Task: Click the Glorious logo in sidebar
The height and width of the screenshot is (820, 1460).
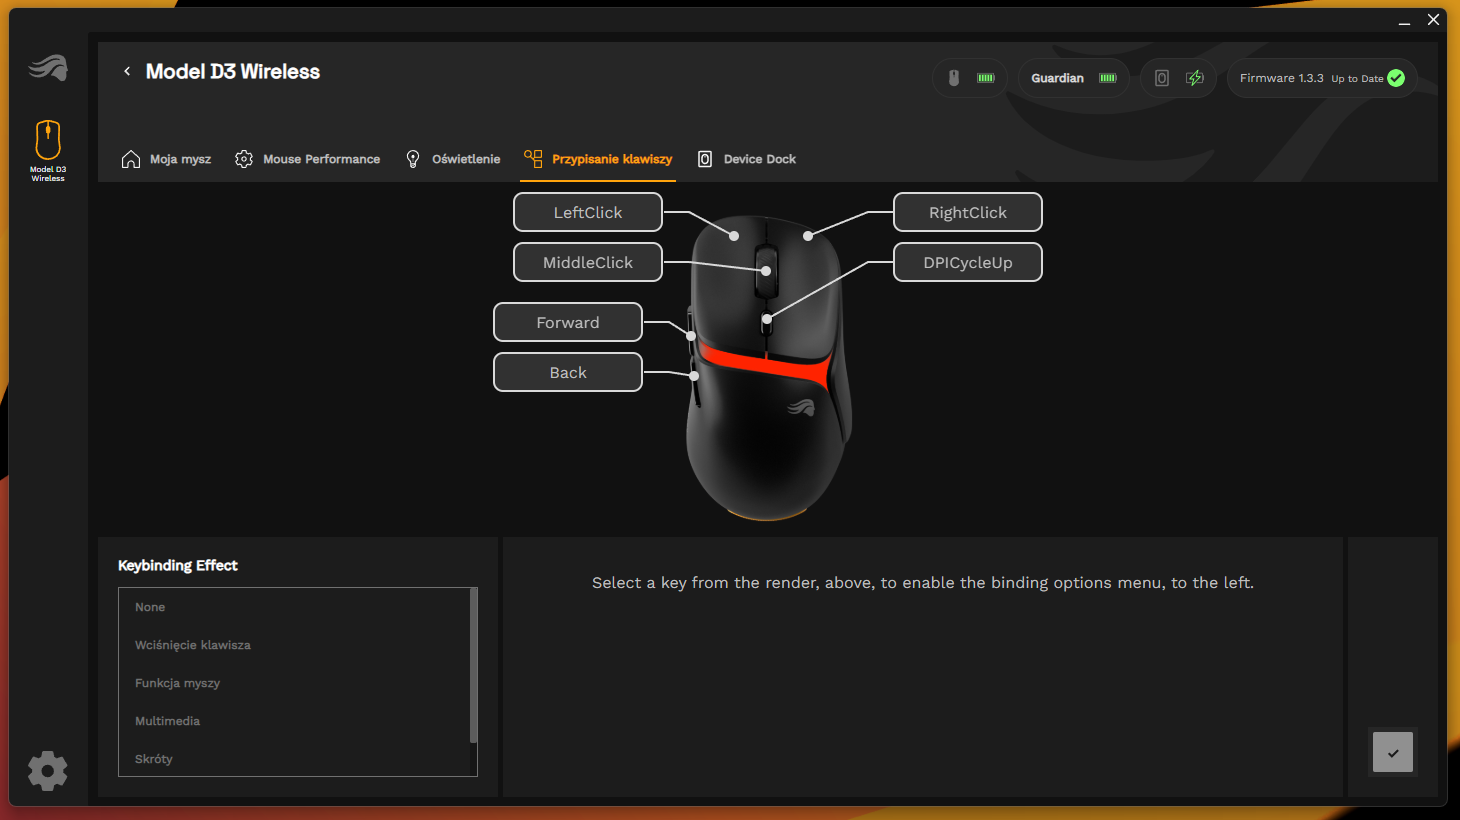Action: point(48,68)
